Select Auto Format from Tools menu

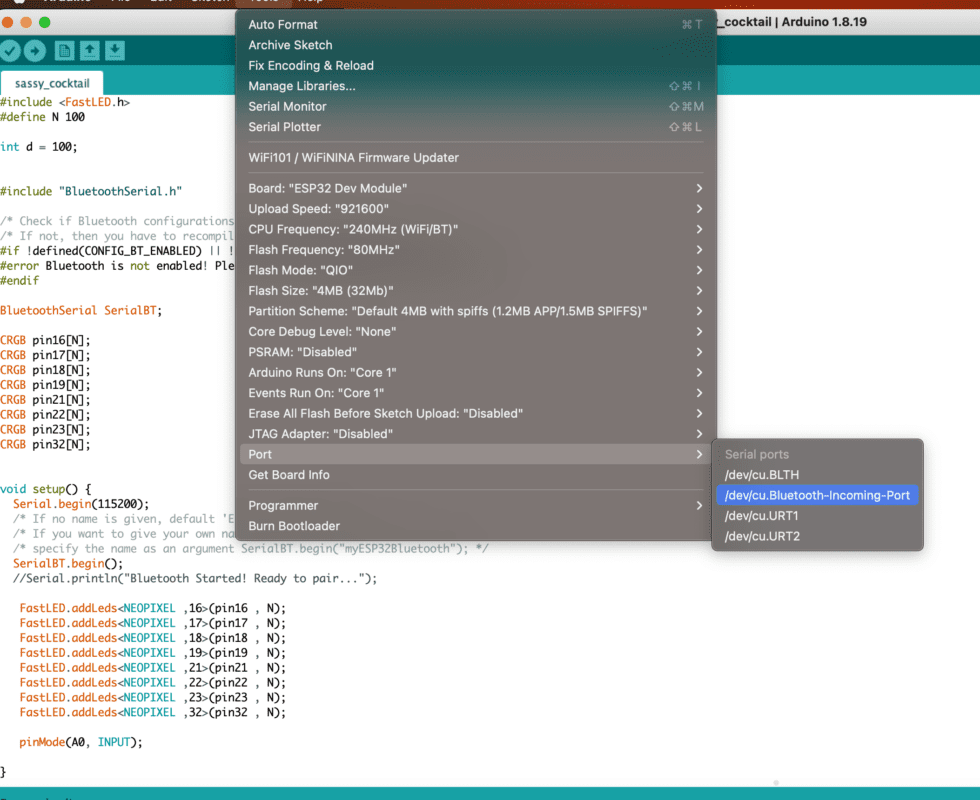(x=283, y=24)
